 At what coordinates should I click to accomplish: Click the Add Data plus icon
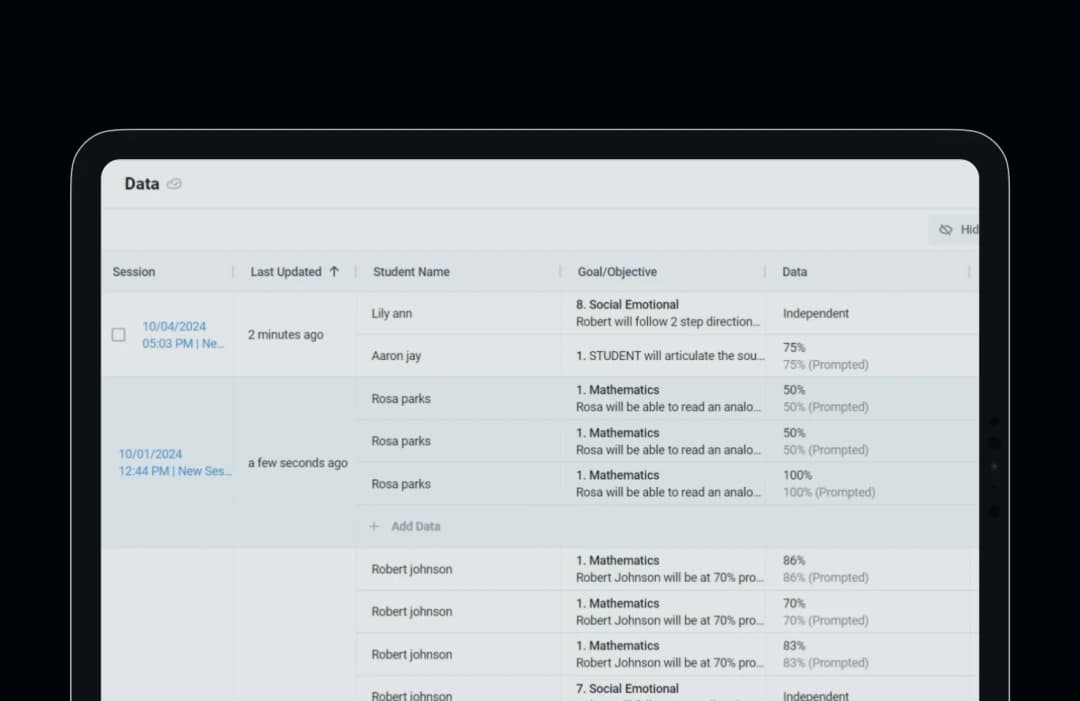click(374, 526)
